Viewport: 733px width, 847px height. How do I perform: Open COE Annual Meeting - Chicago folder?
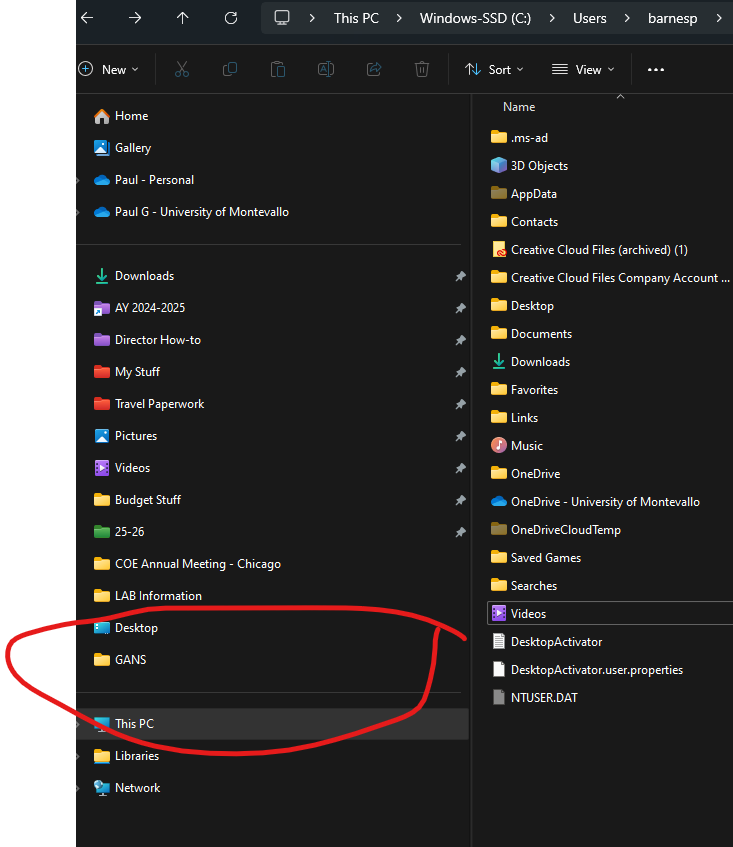187,563
